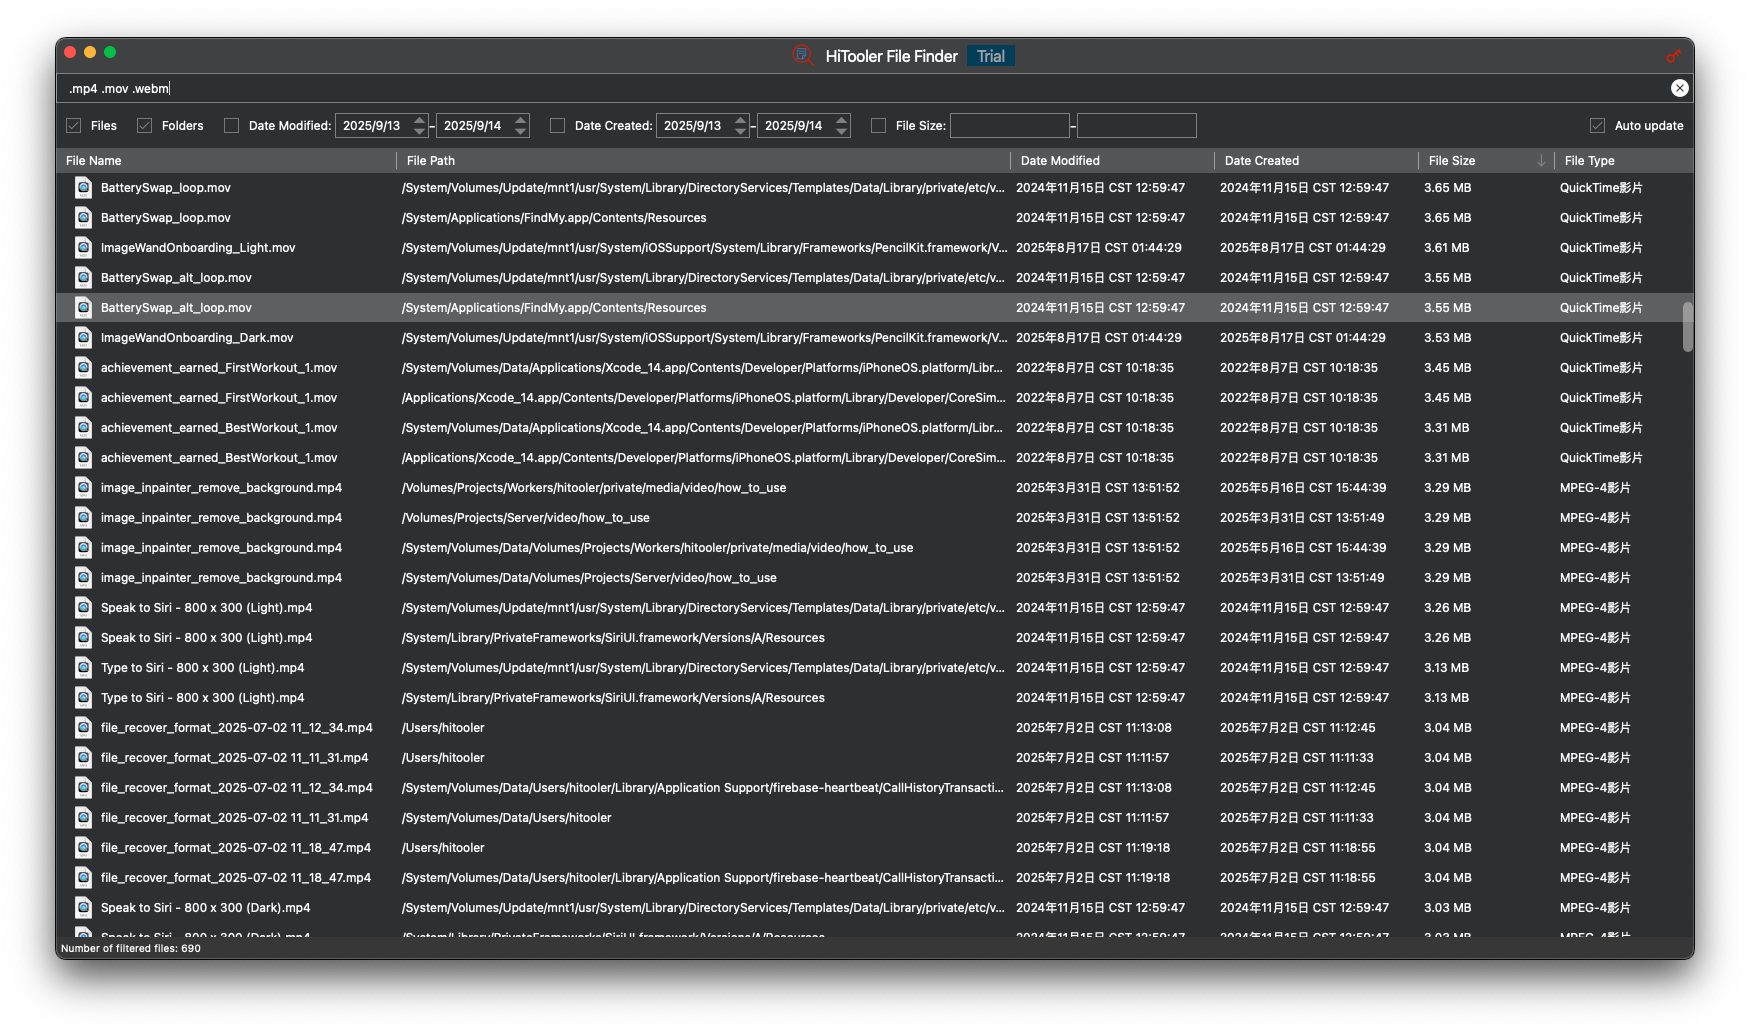Click the file icon for ImageWandOnboarding_Light.mov

click(x=83, y=247)
